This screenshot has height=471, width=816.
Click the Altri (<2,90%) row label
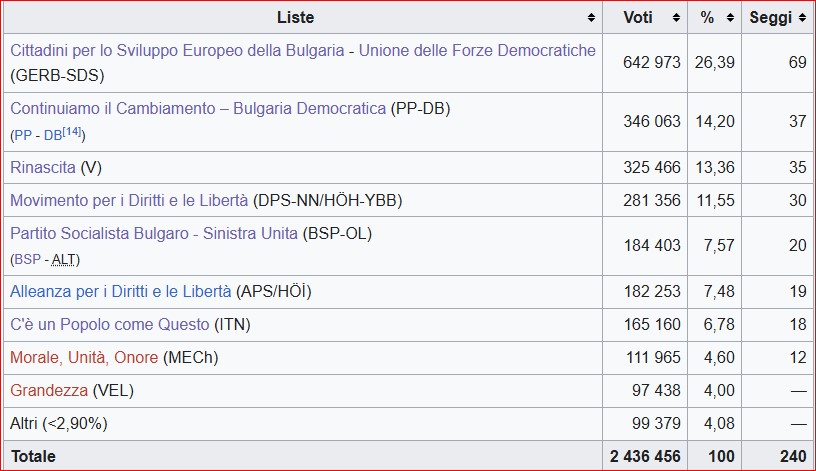[x=58, y=424]
